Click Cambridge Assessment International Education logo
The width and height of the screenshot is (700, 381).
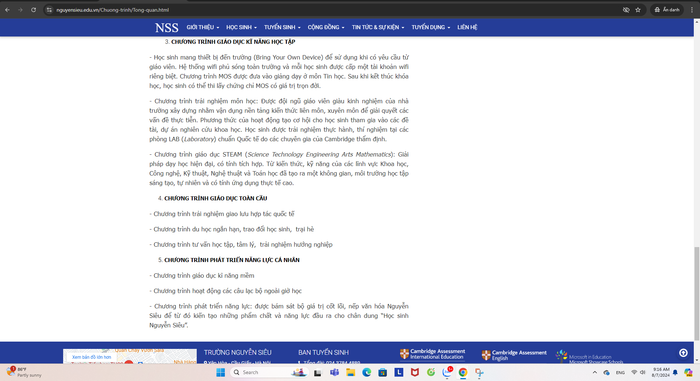[432, 354]
